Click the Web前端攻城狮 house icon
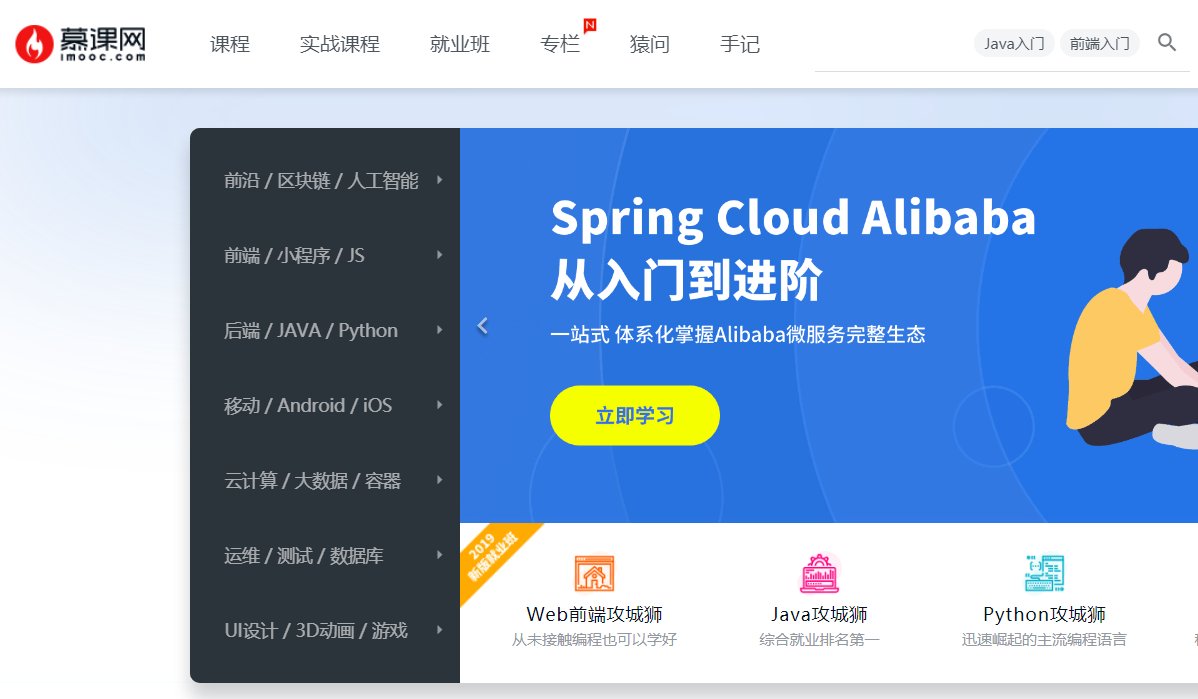The width and height of the screenshot is (1198, 699). click(x=594, y=573)
